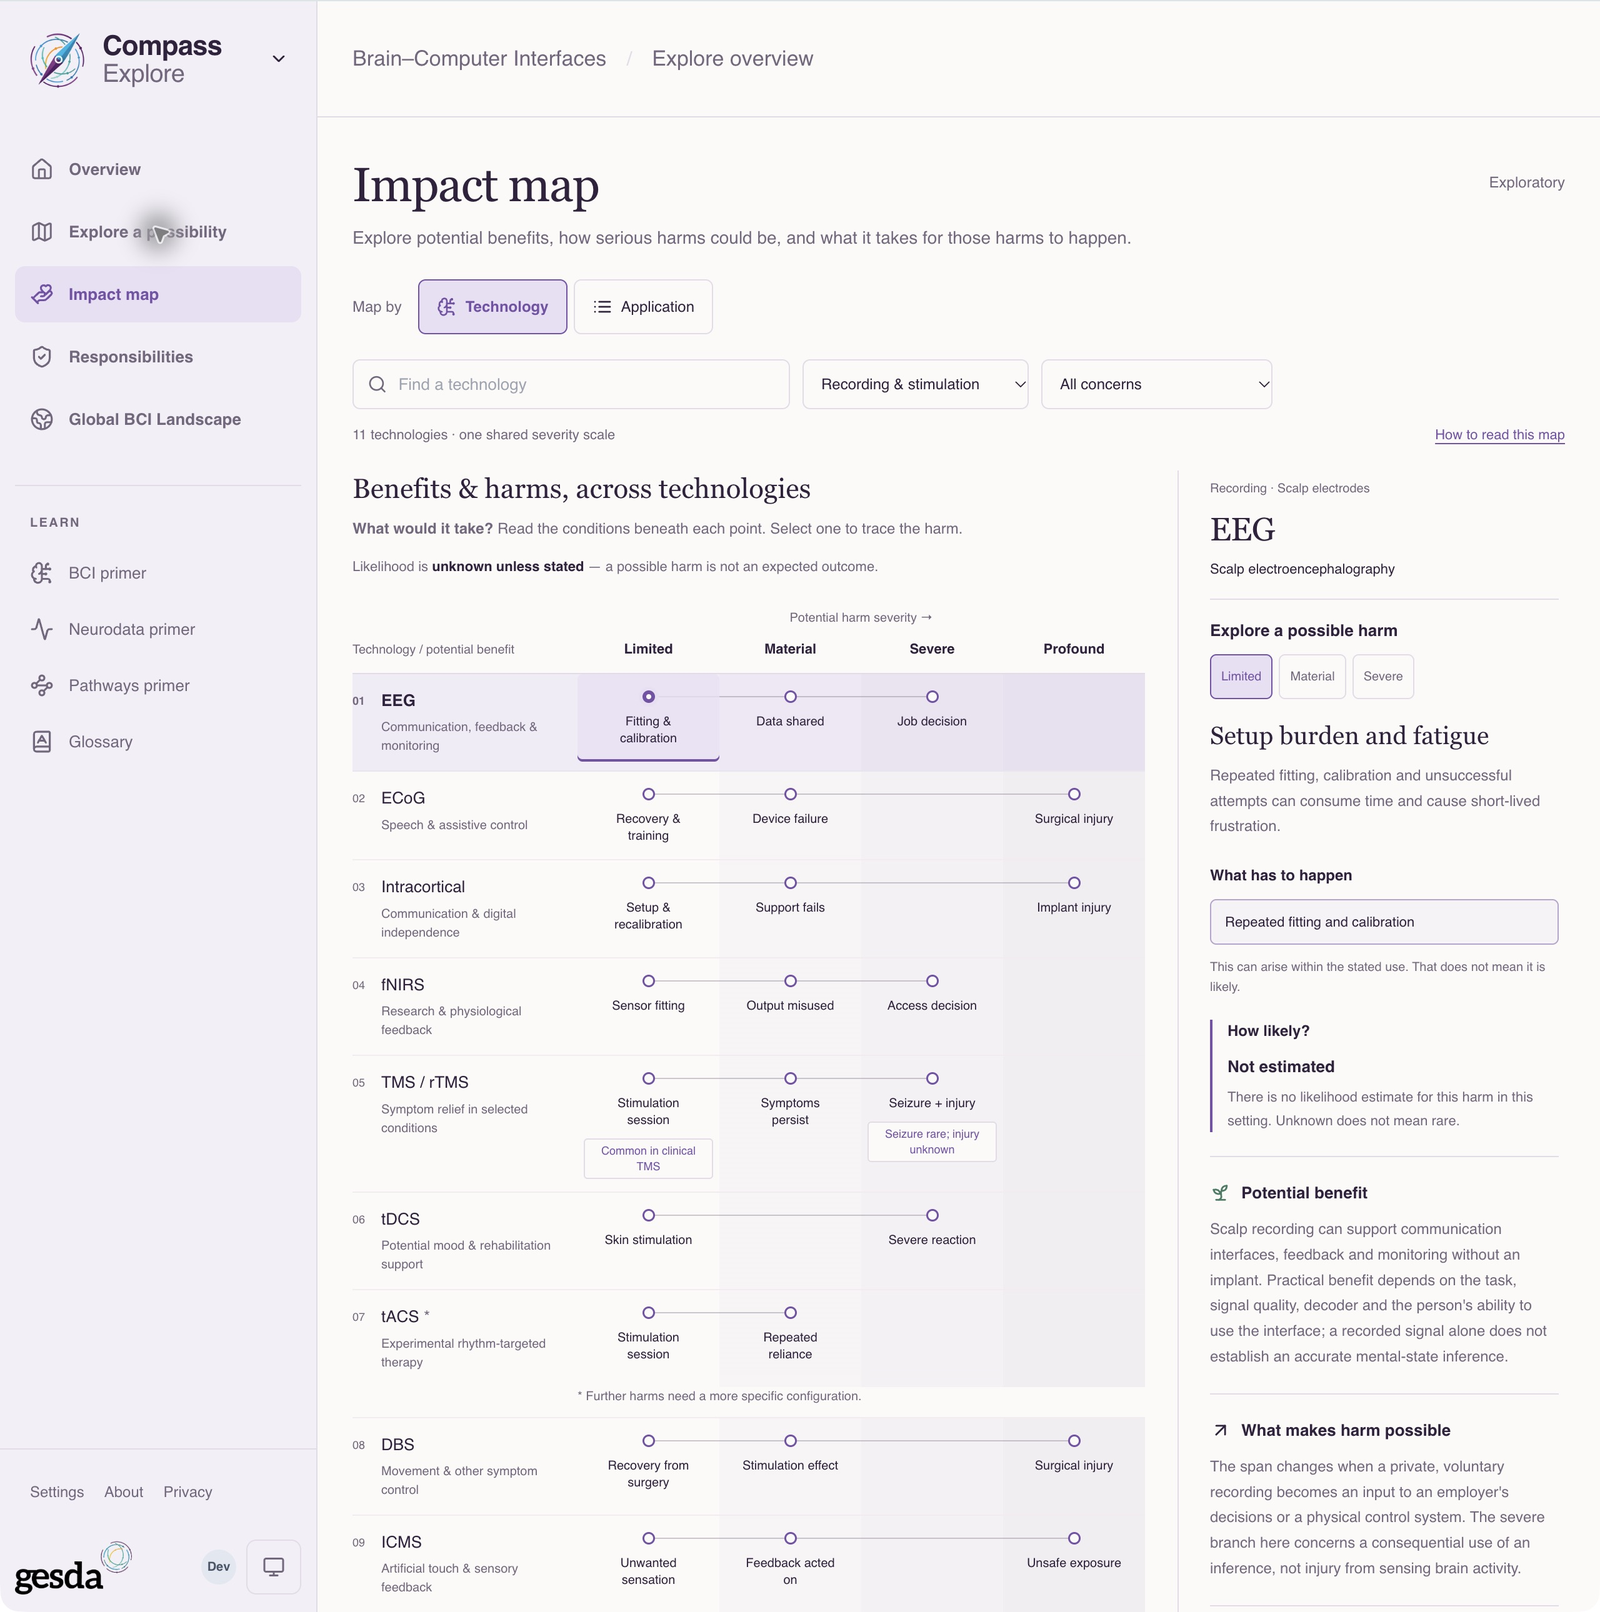Click the Privacy footer link
This screenshot has width=1600, height=1612.
click(x=188, y=1492)
